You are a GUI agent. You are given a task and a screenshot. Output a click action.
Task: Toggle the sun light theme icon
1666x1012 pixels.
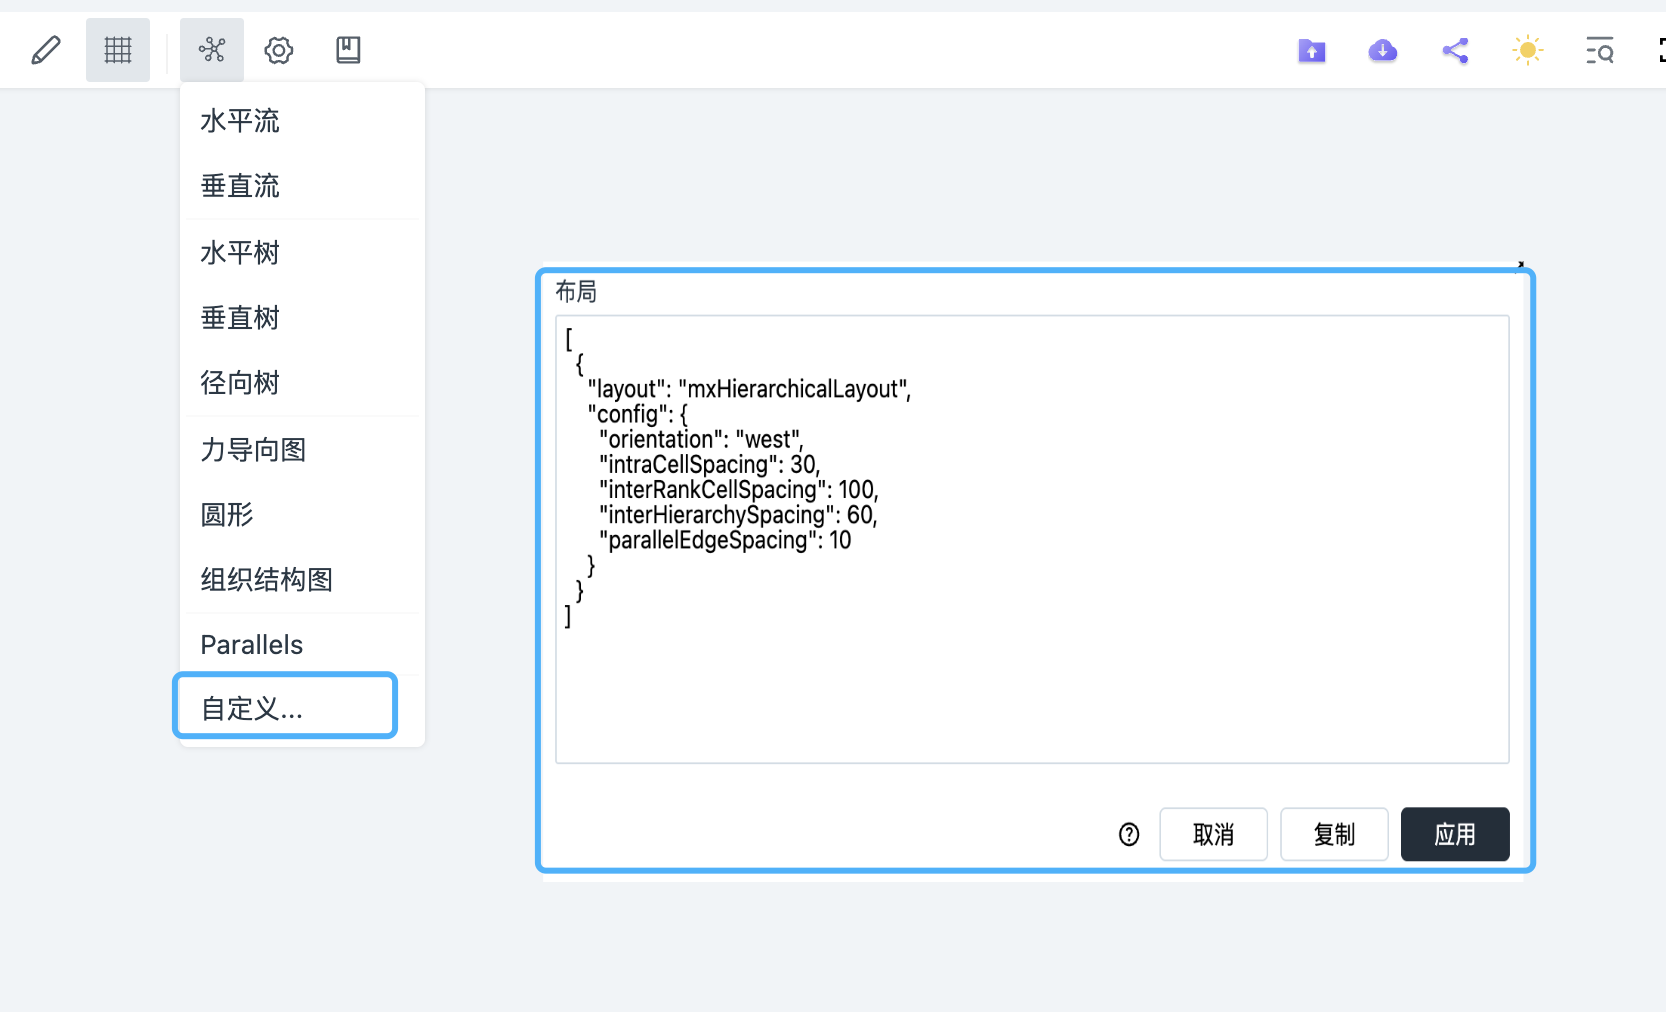[1527, 51]
